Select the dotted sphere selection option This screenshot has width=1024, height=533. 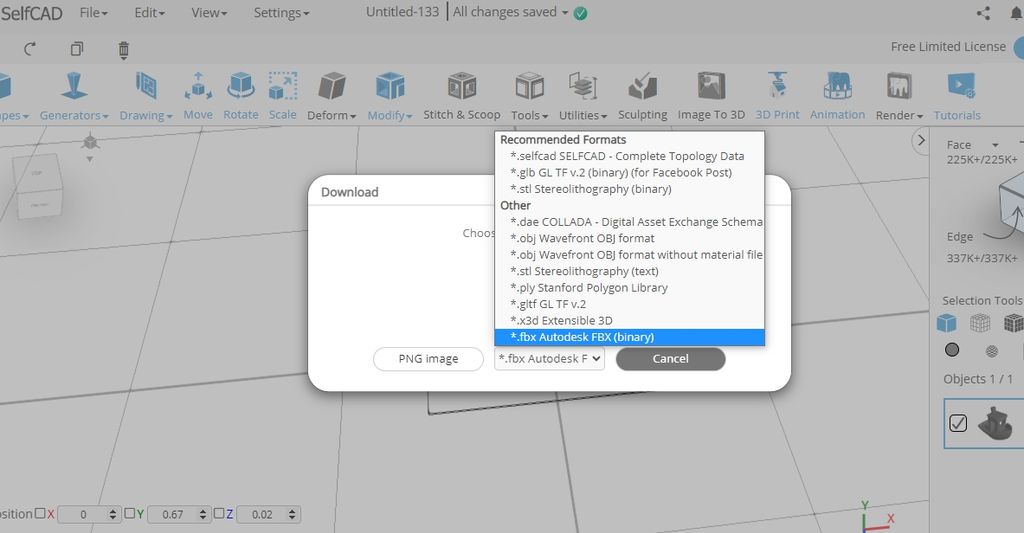click(x=991, y=351)
